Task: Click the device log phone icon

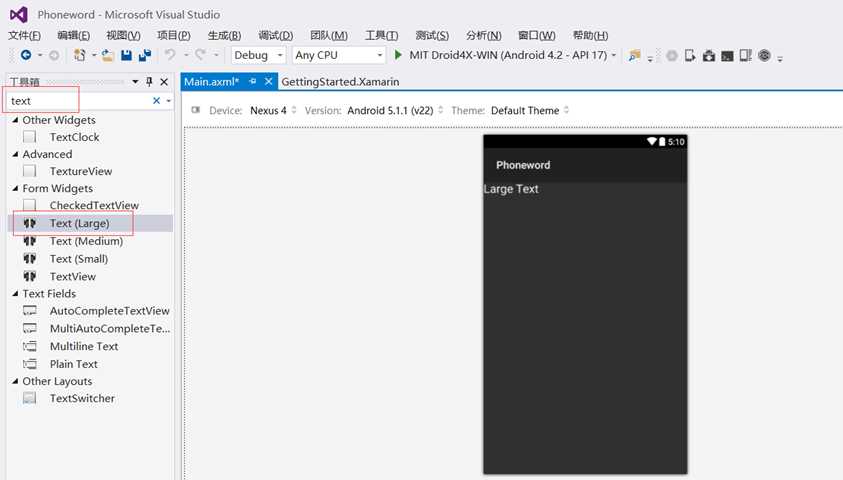Action: coord(745,55)
